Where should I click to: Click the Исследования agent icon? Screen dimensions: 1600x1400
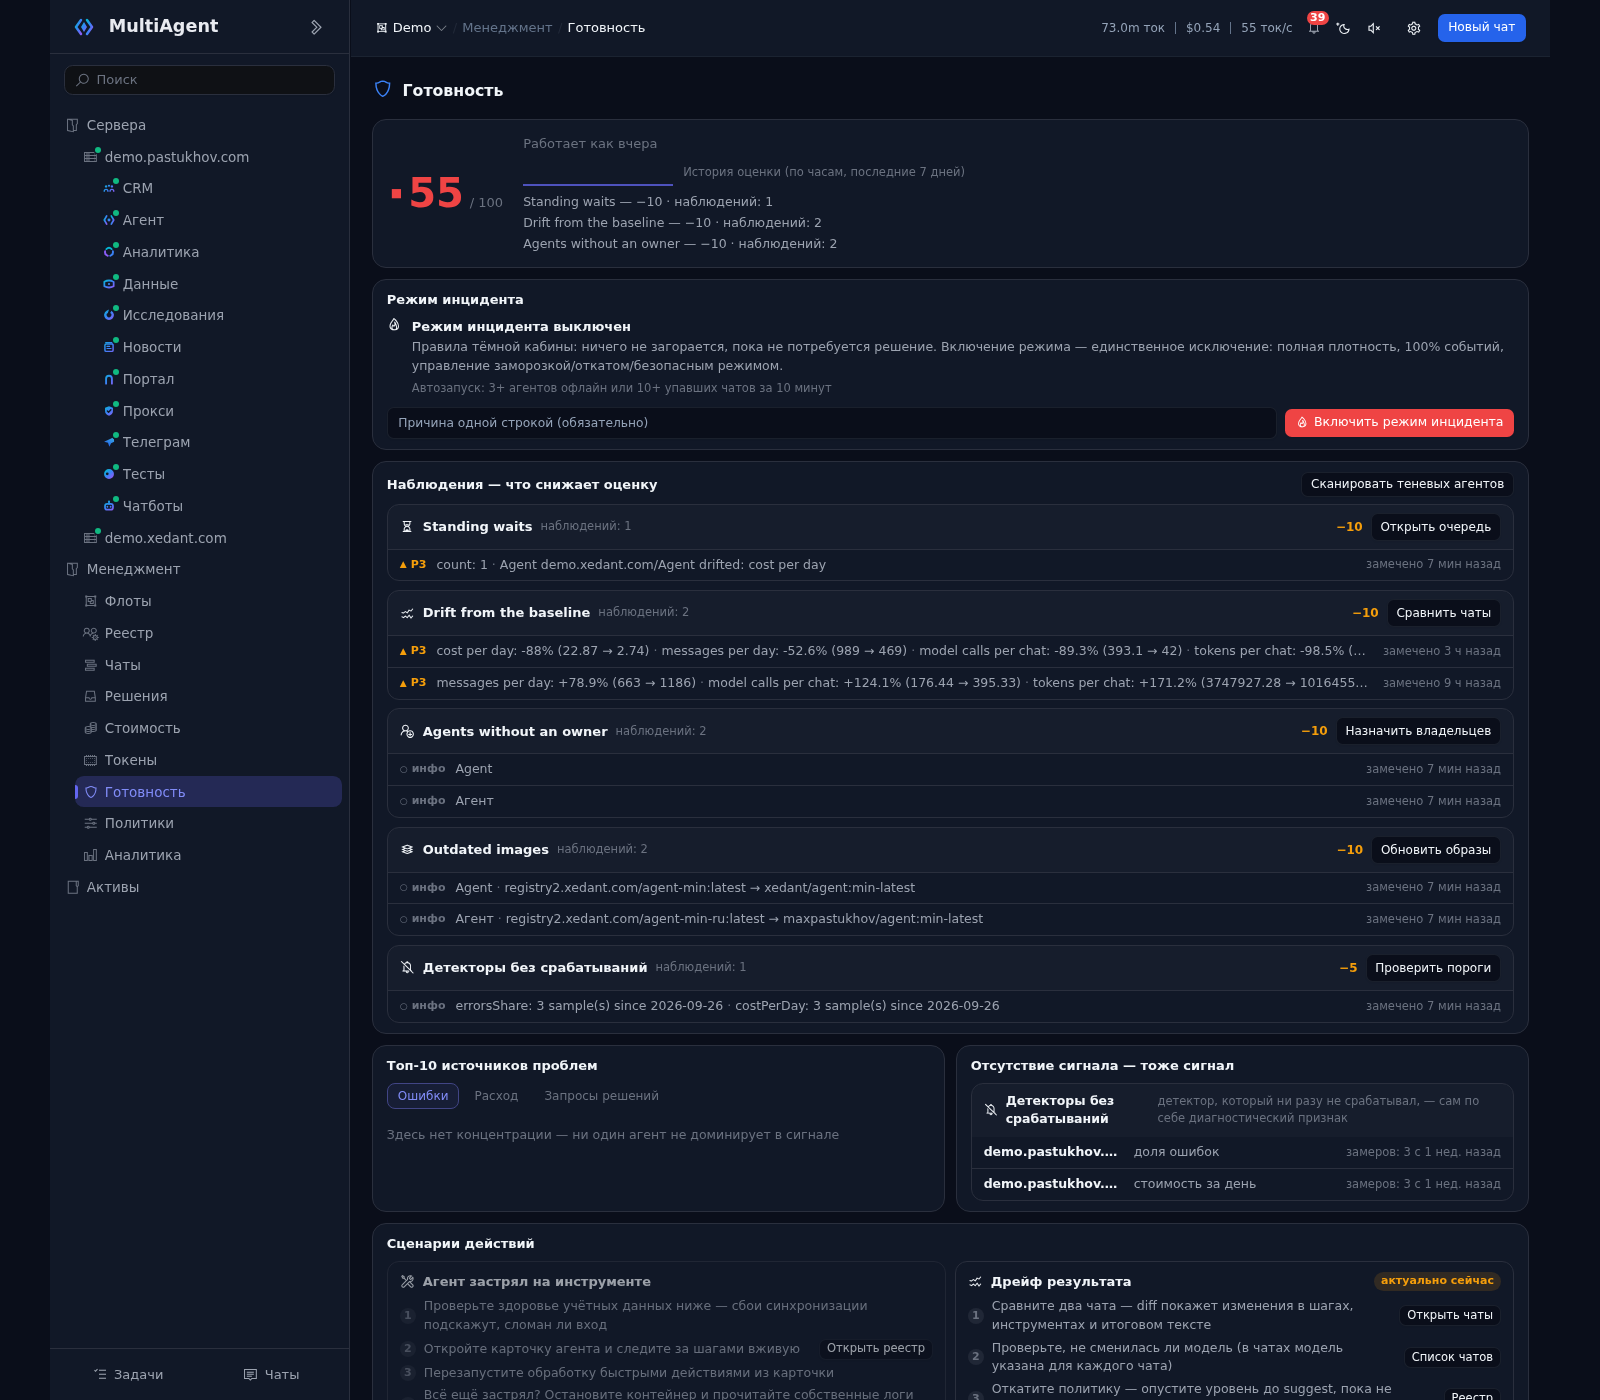coord(109,315)
